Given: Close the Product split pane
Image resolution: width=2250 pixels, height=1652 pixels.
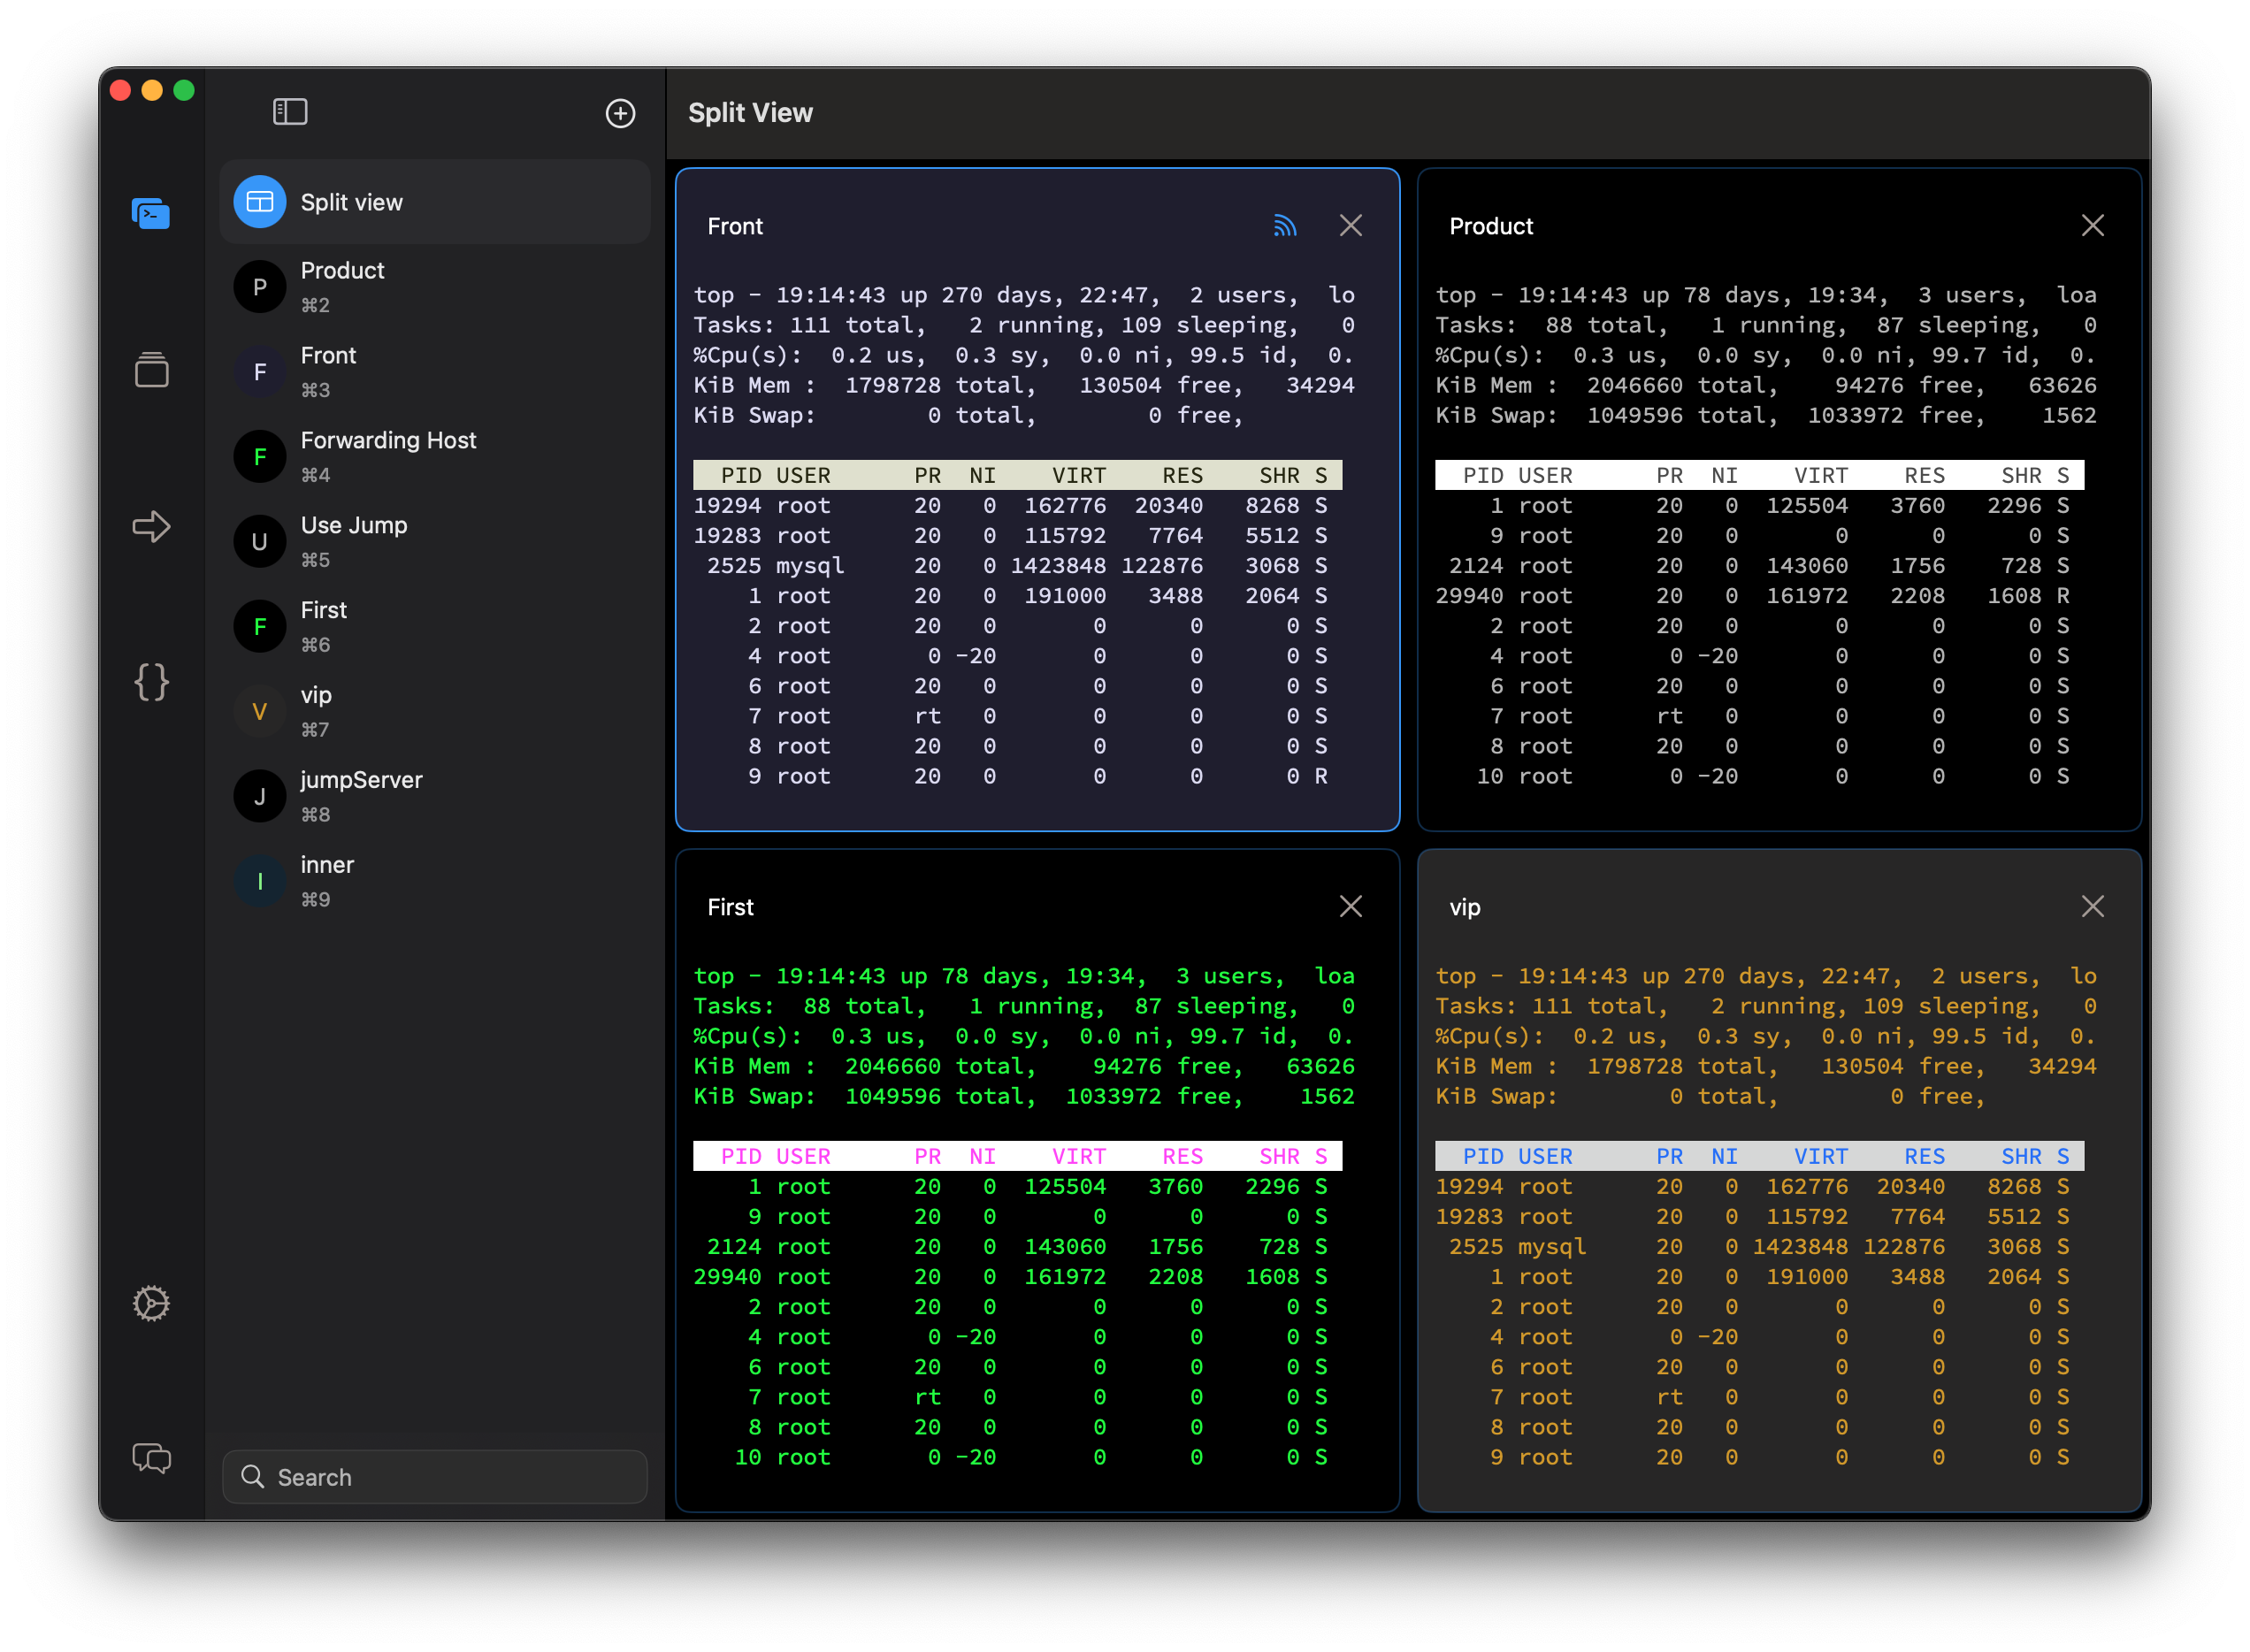Looking at the screenshot, I should pos(2092,226).
